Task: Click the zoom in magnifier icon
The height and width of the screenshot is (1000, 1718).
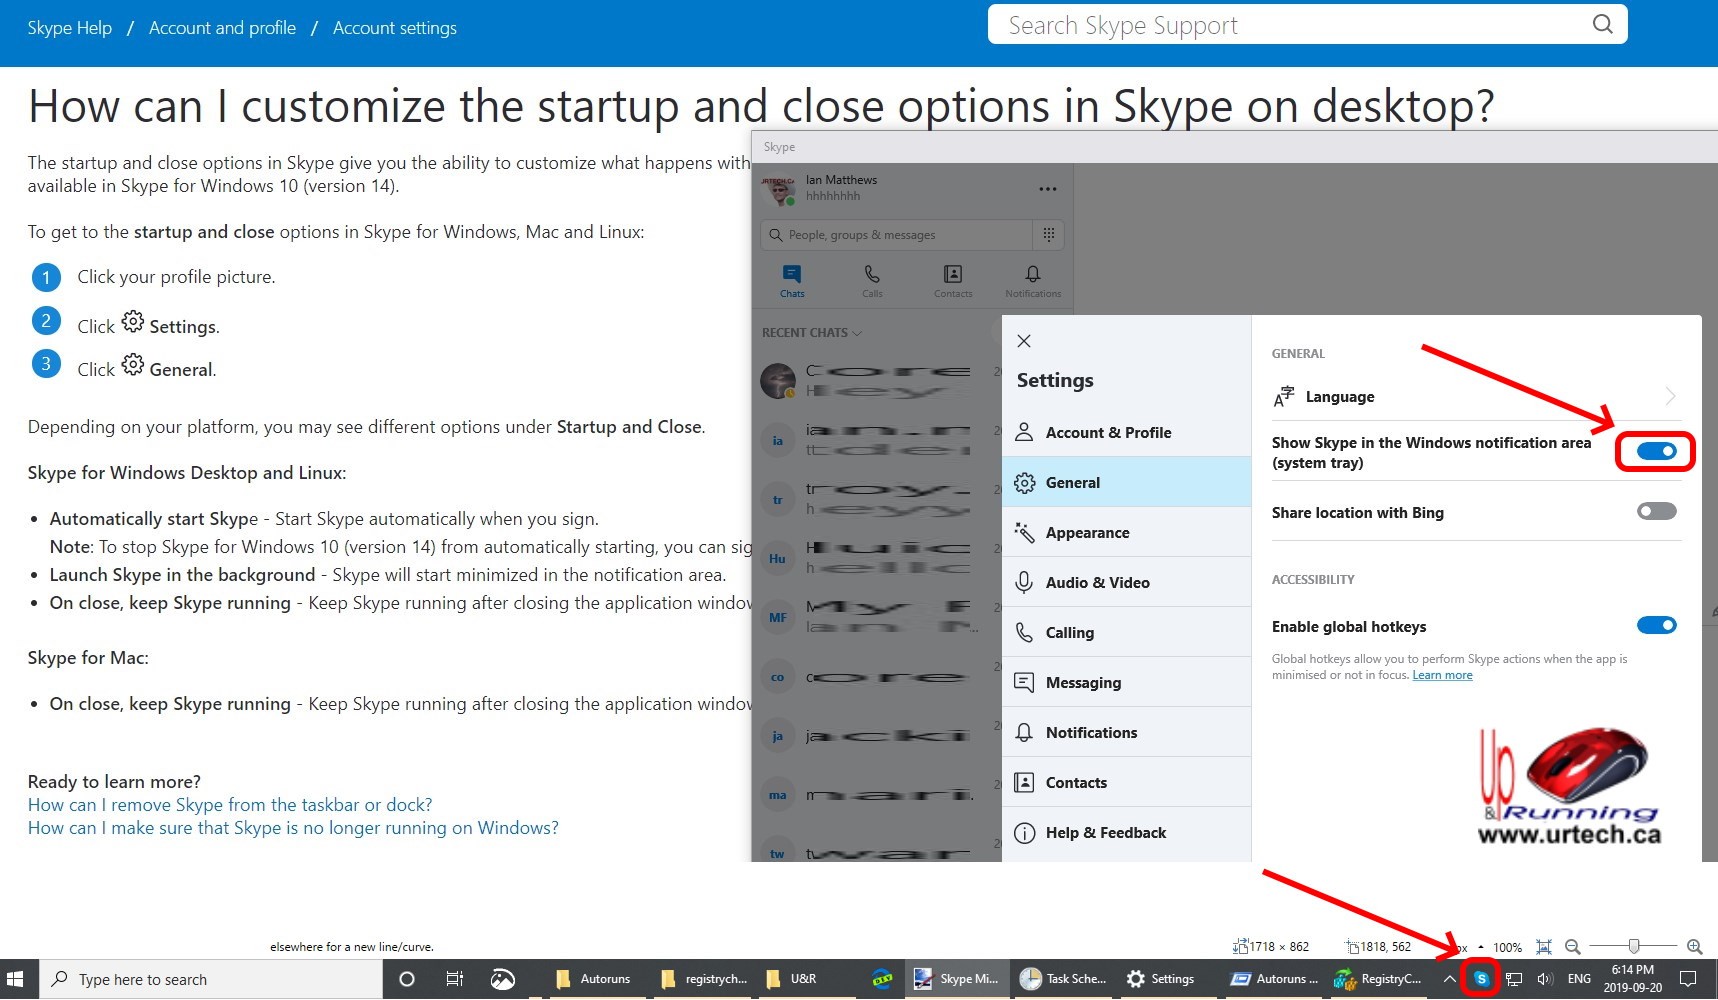Action: (x=1694, y=946)
